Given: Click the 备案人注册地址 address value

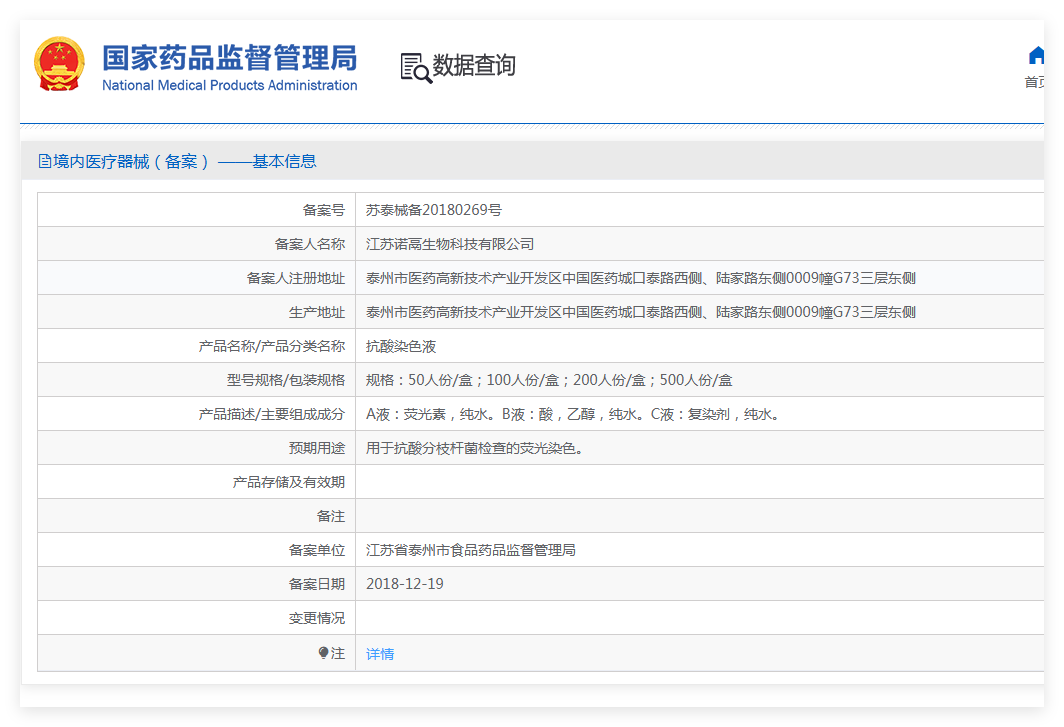Looking at the screenshot, I should [x=640, y=278].
